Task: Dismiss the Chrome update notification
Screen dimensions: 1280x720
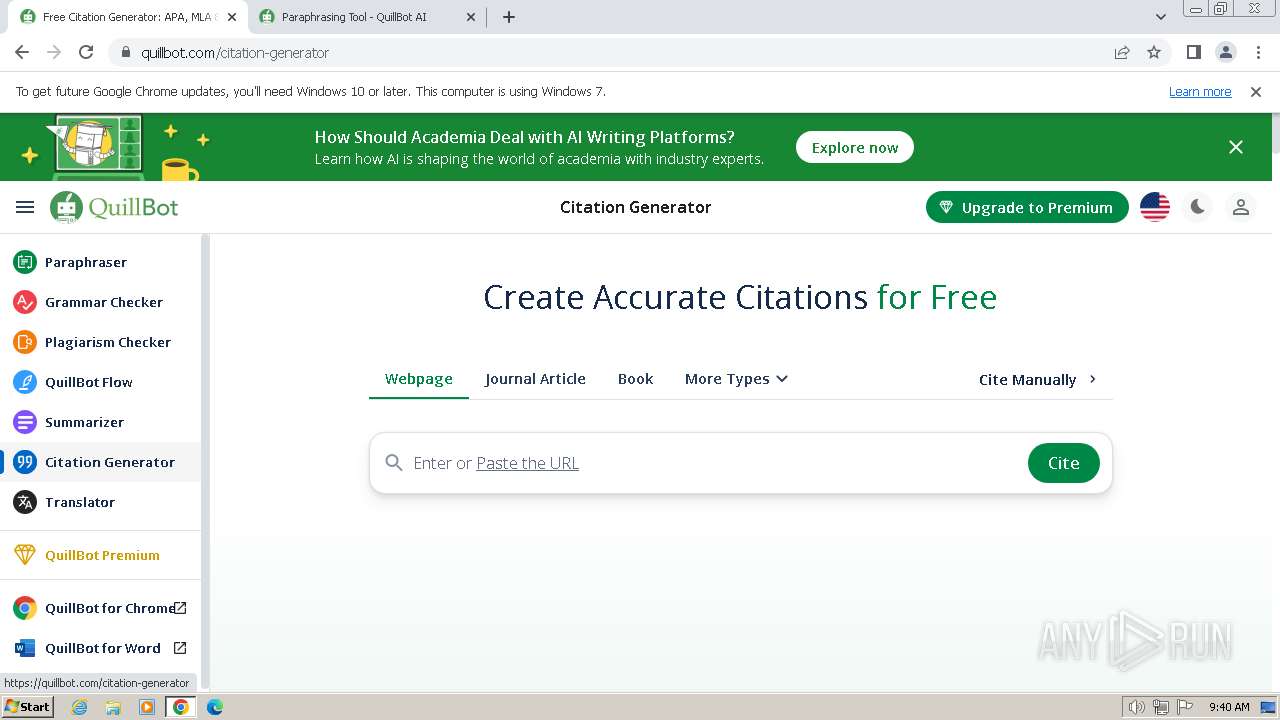Action: coord(1256,92)
